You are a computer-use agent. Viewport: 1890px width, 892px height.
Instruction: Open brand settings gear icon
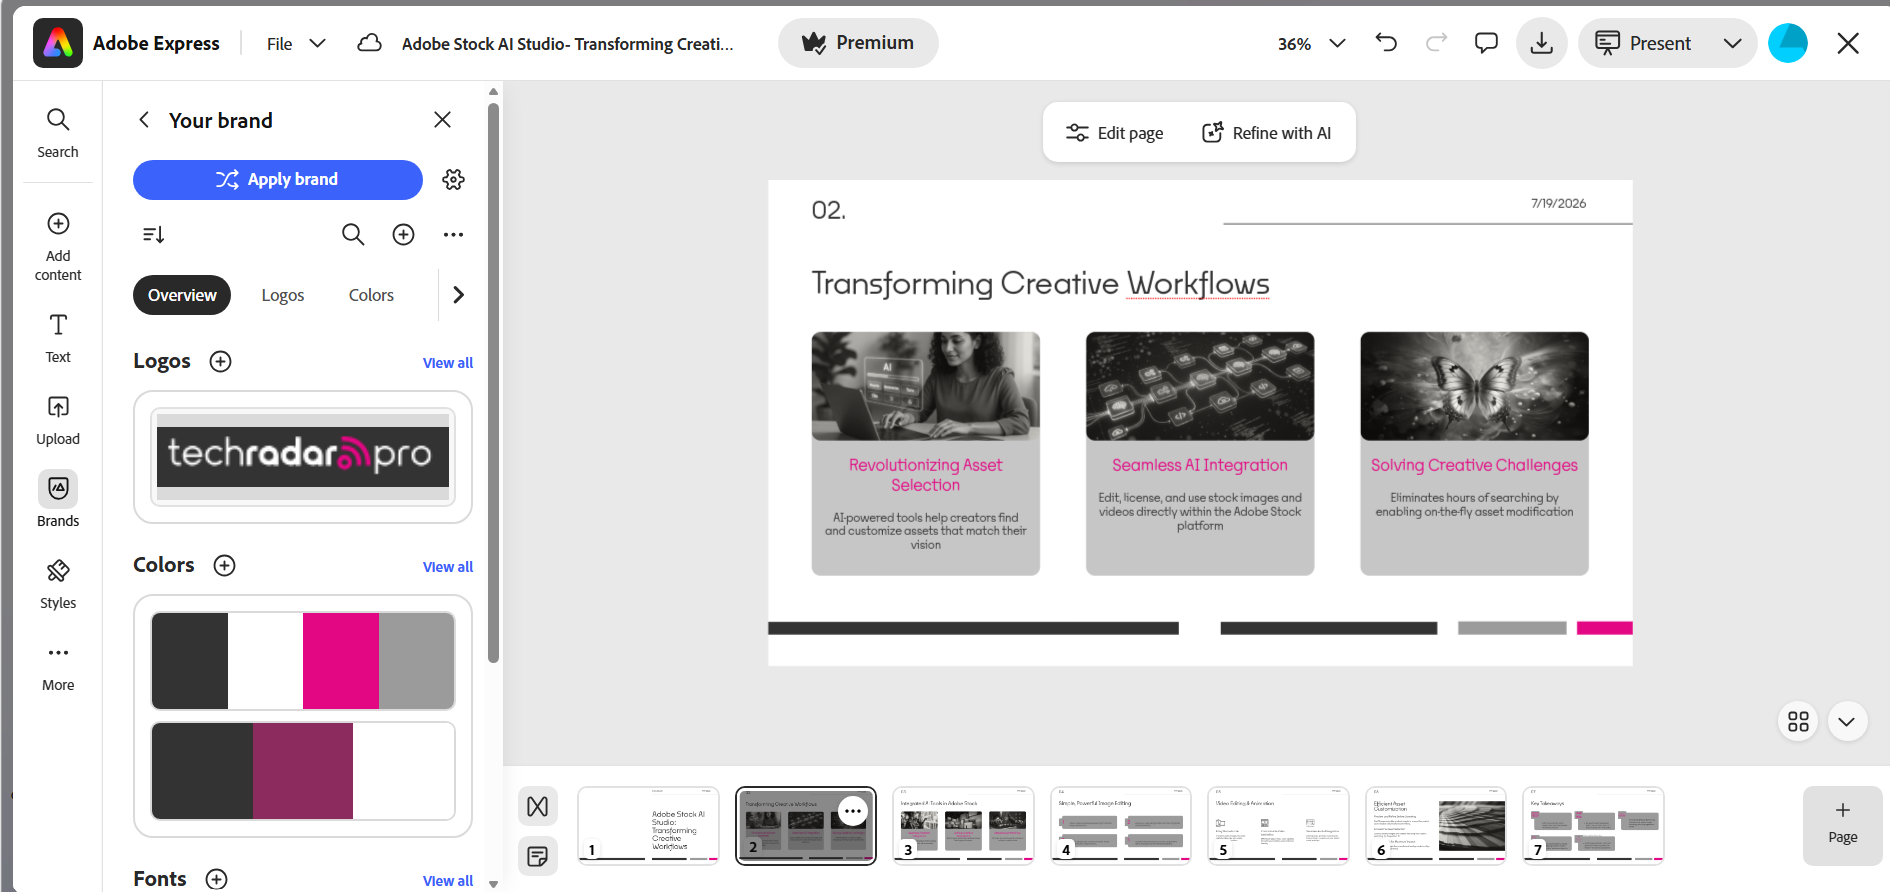click(x=454, y=180)
